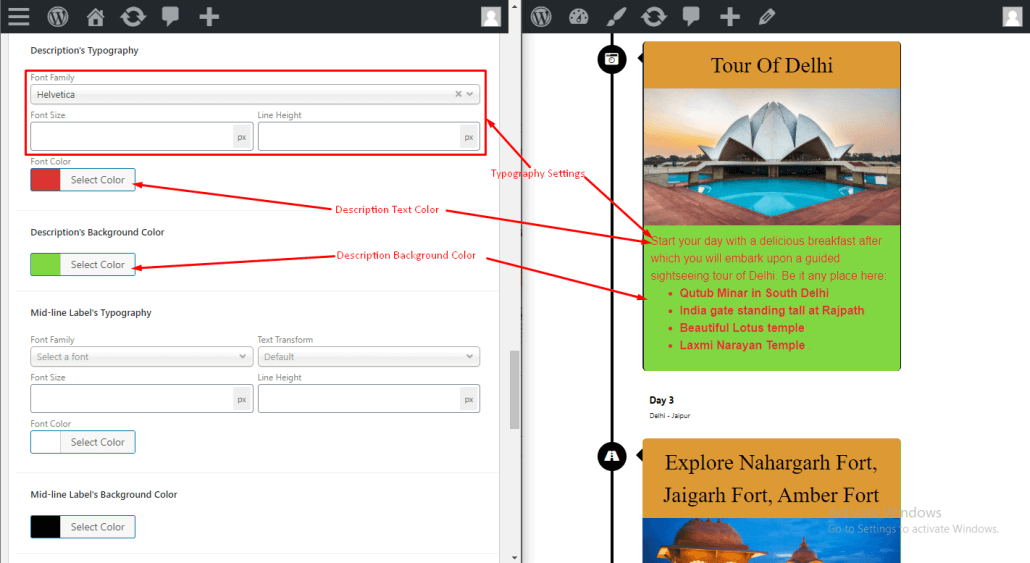Click the Day 3 label

pos(661,400)
